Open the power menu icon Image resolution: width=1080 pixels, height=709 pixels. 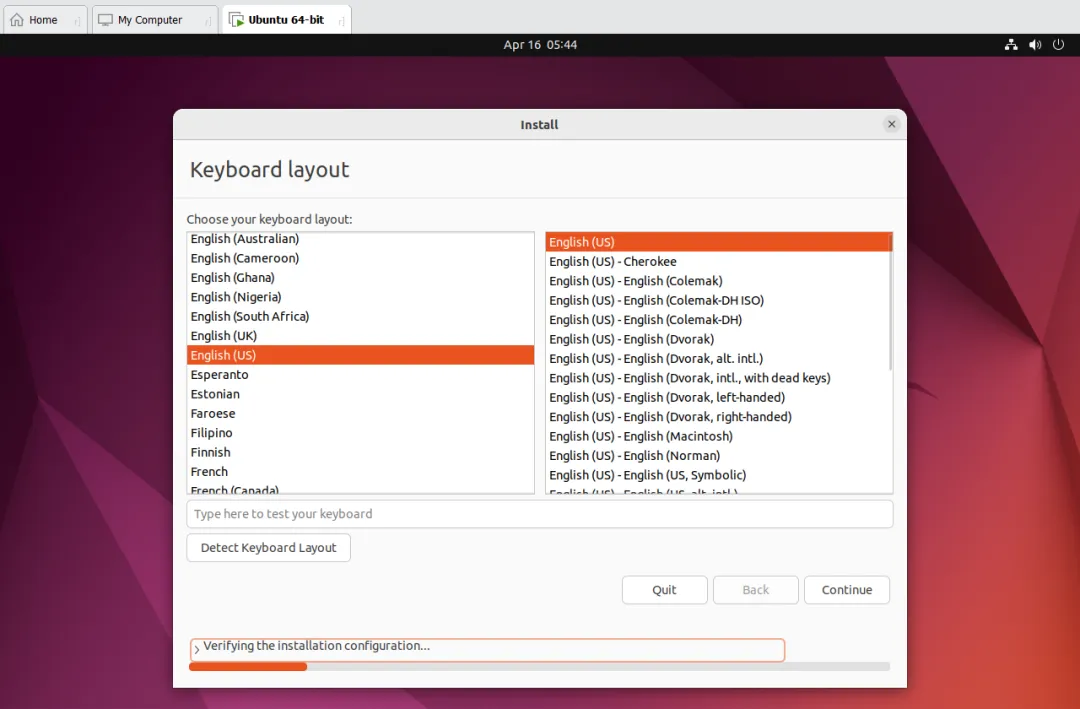(x=1059, y=45)
